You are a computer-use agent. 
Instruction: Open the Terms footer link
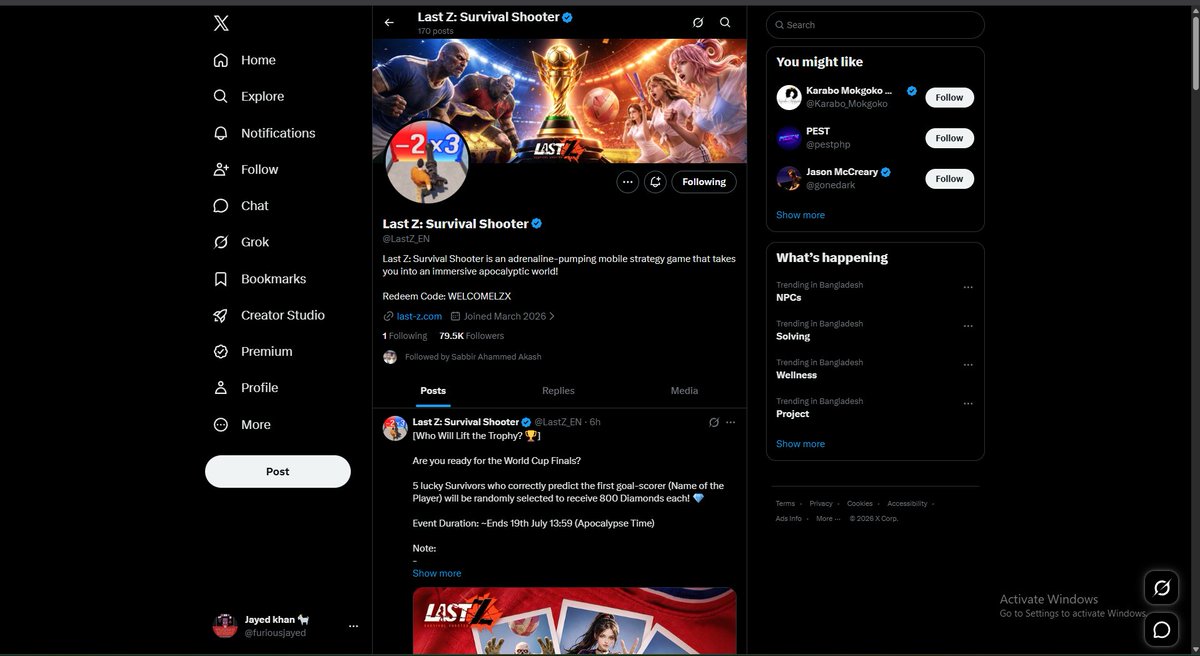pos(785,504)
